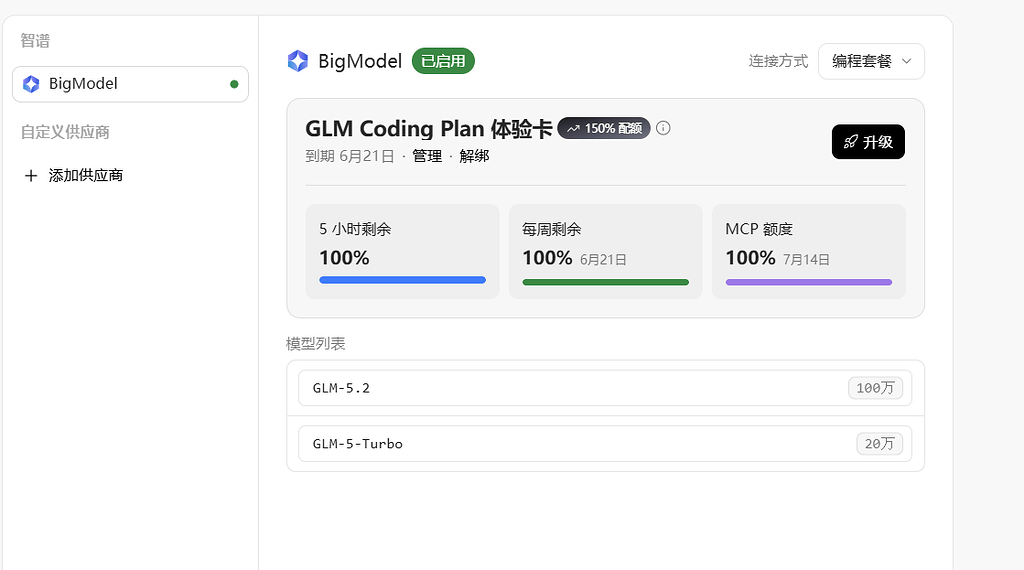Click the 到期 6月21日 expiry text

click(350, 156)
